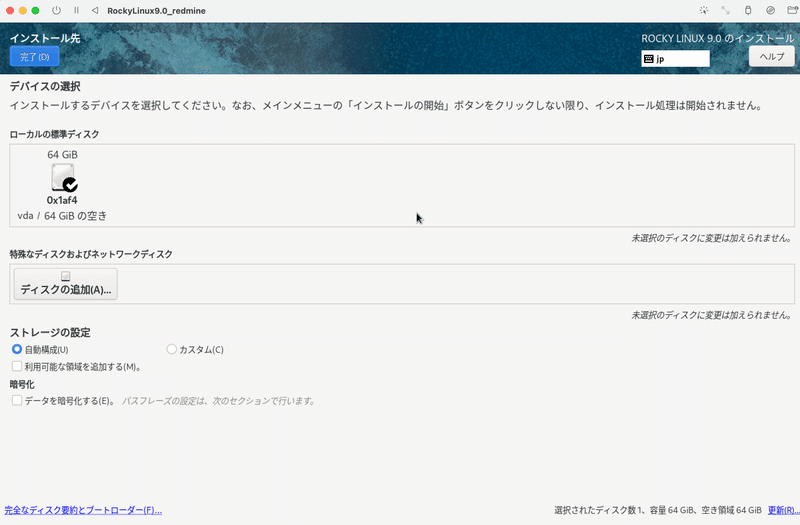Click the keyboard icon beside jp layout
Image resolution: width=800 pixels, height=525 pixels.
tap(648, 59)
